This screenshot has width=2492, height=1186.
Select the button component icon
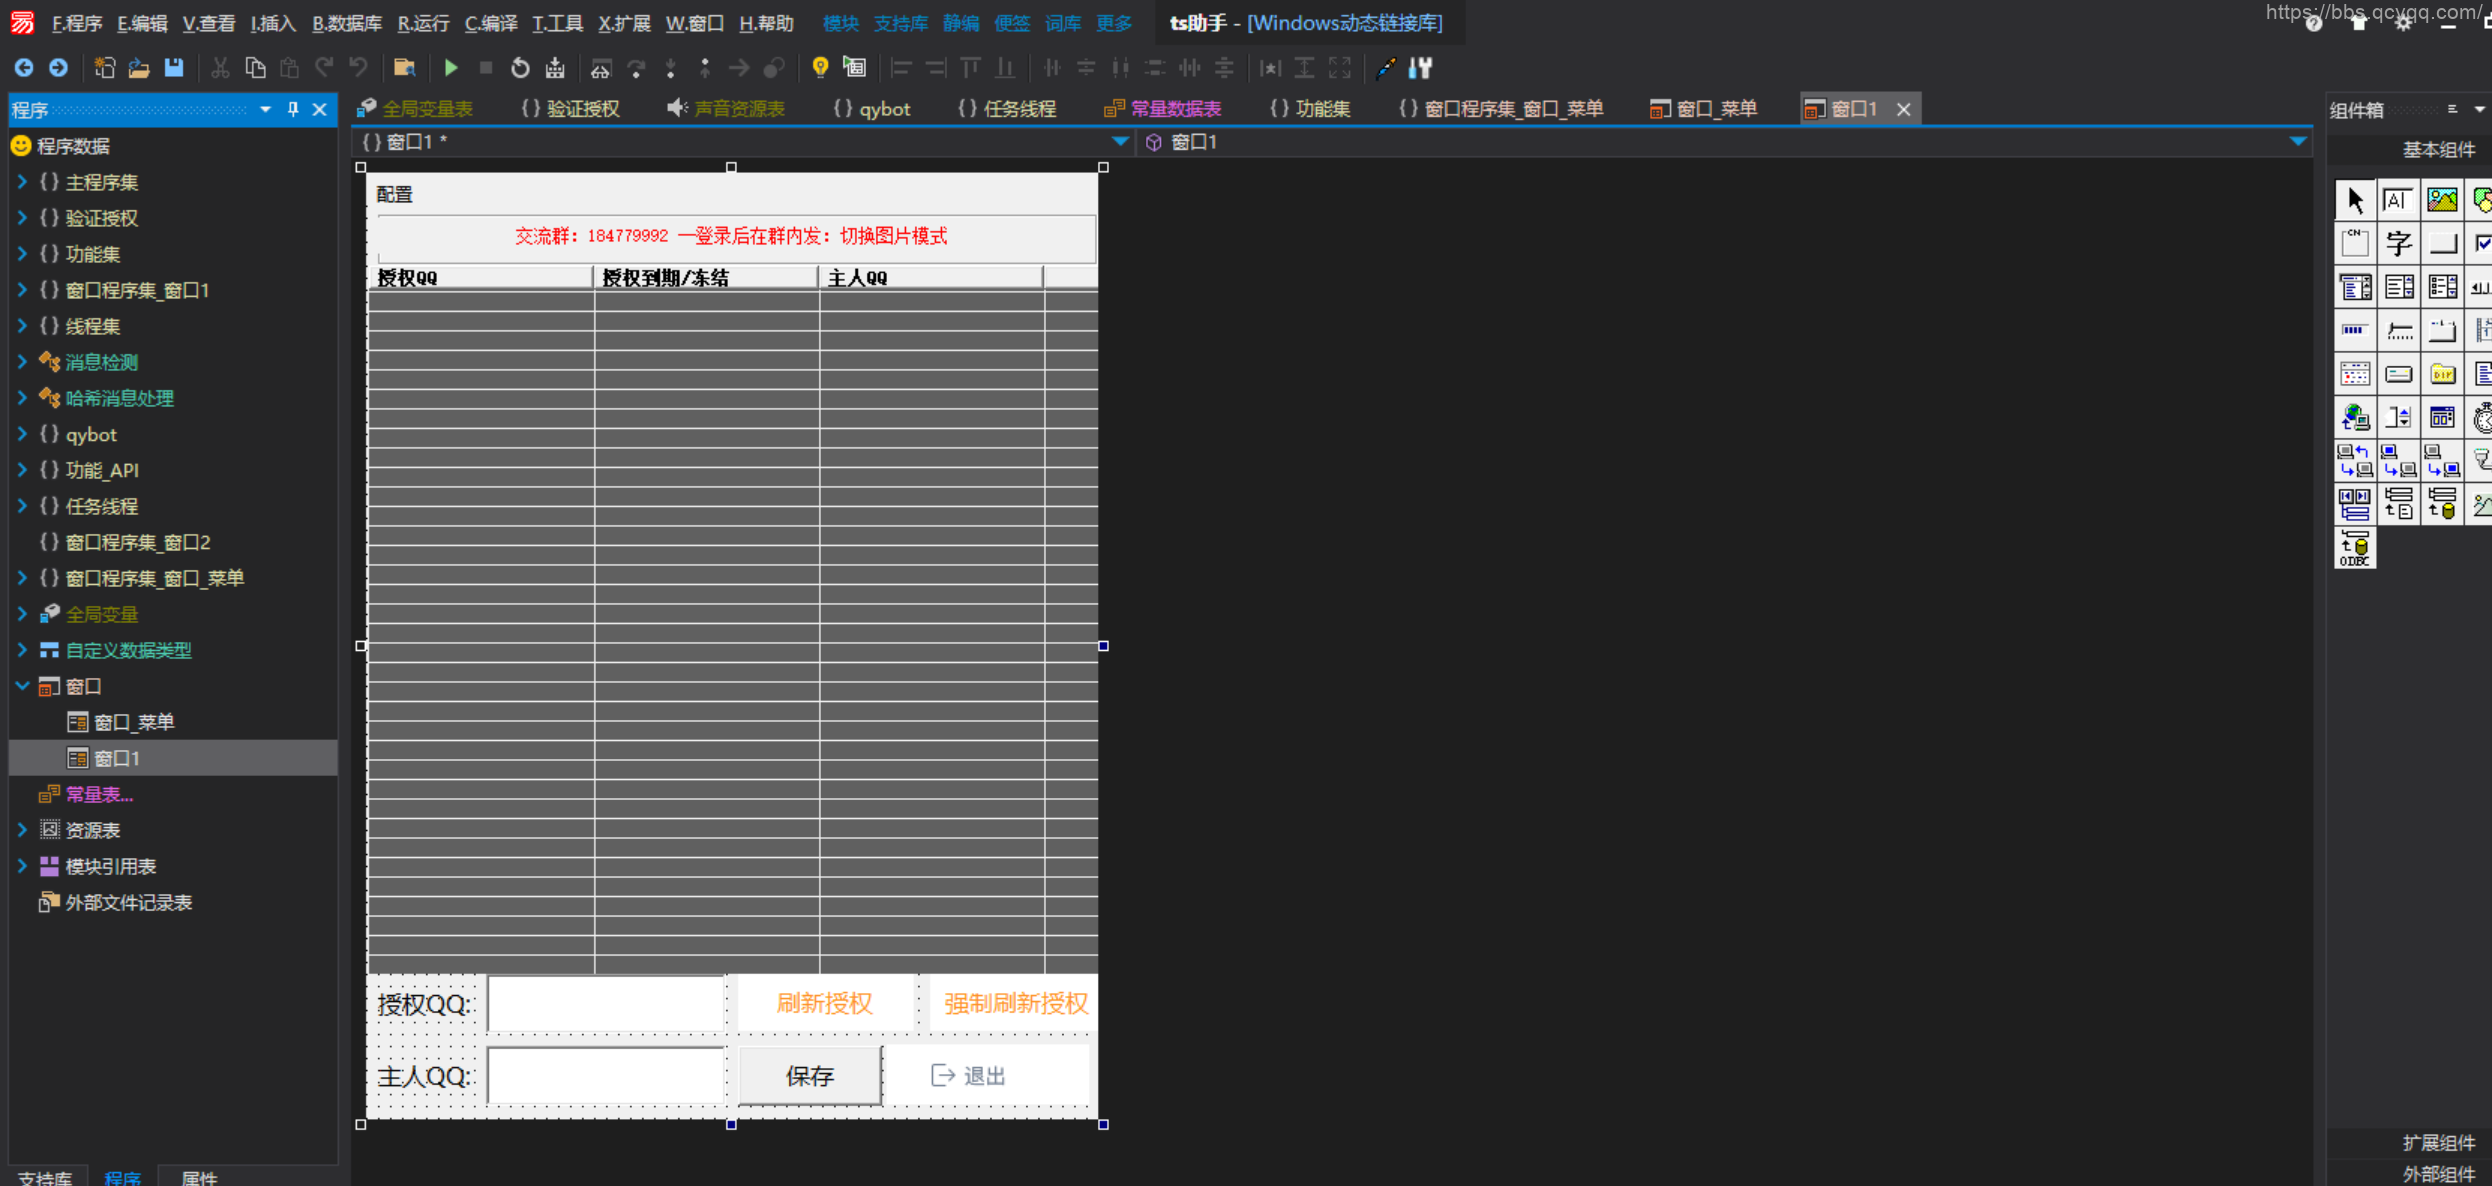pyautogui.click(x=2442, y=243)
